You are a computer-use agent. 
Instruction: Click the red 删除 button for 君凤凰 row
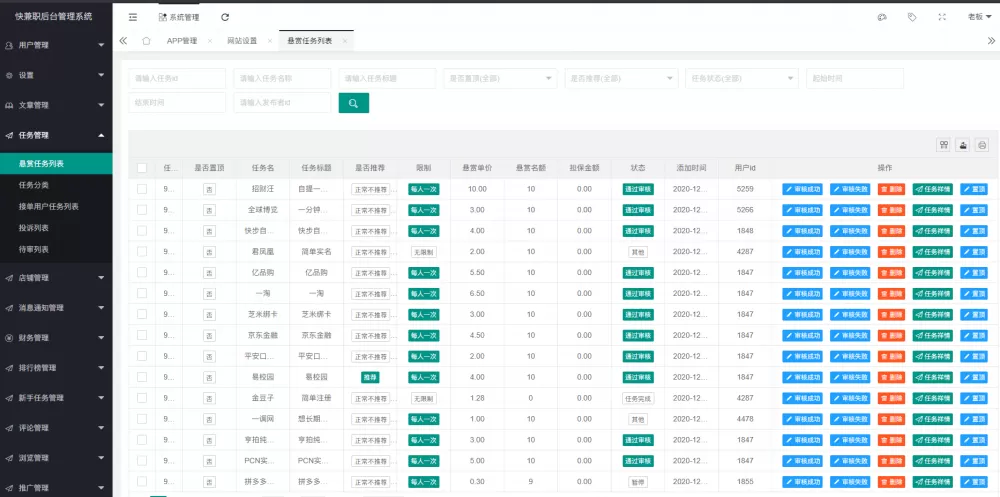[x=890, y=252]
